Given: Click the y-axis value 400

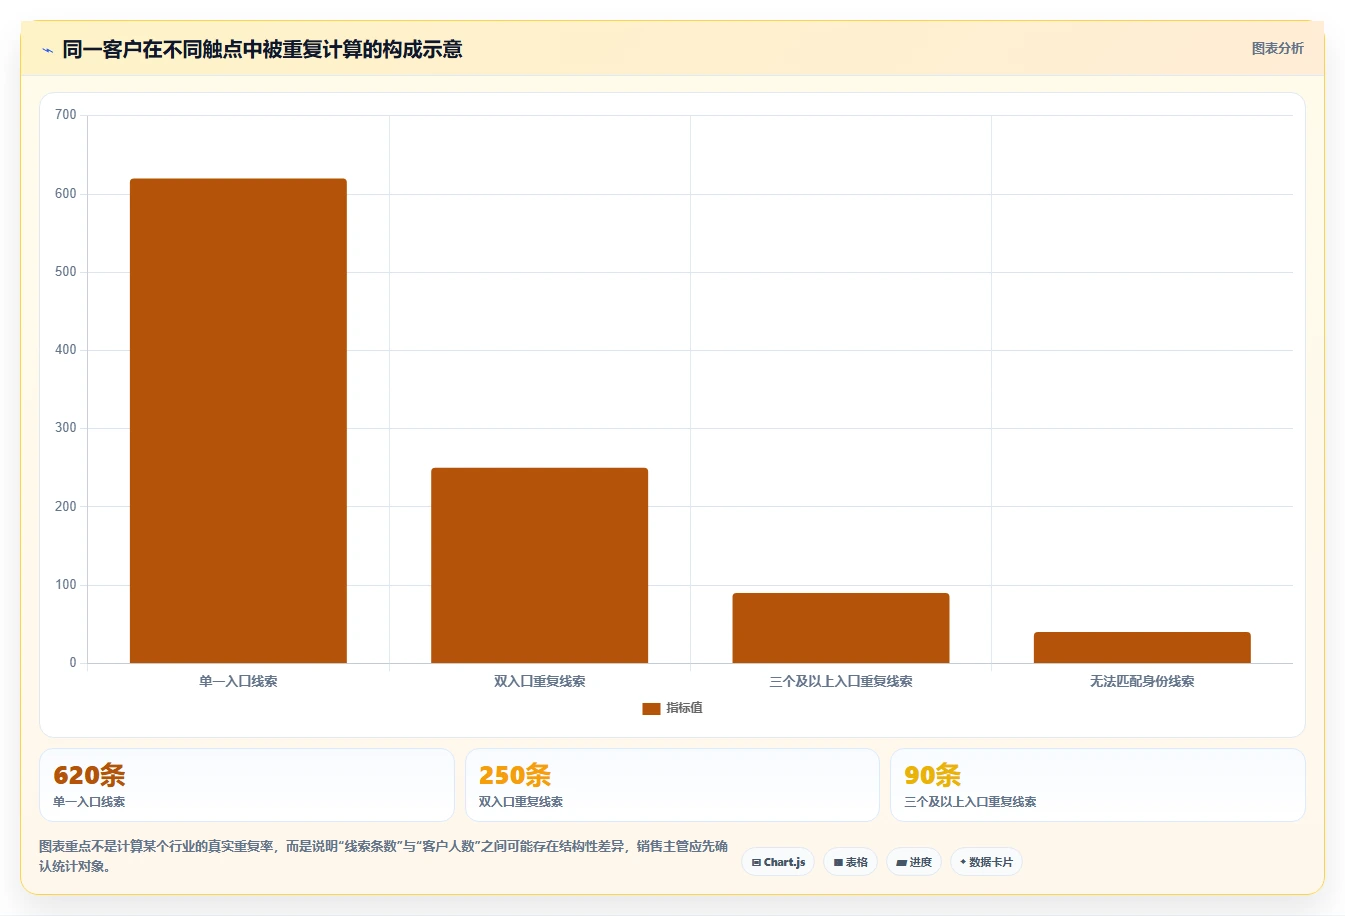Looking at the screenshot, I should [x=66, y=350].
